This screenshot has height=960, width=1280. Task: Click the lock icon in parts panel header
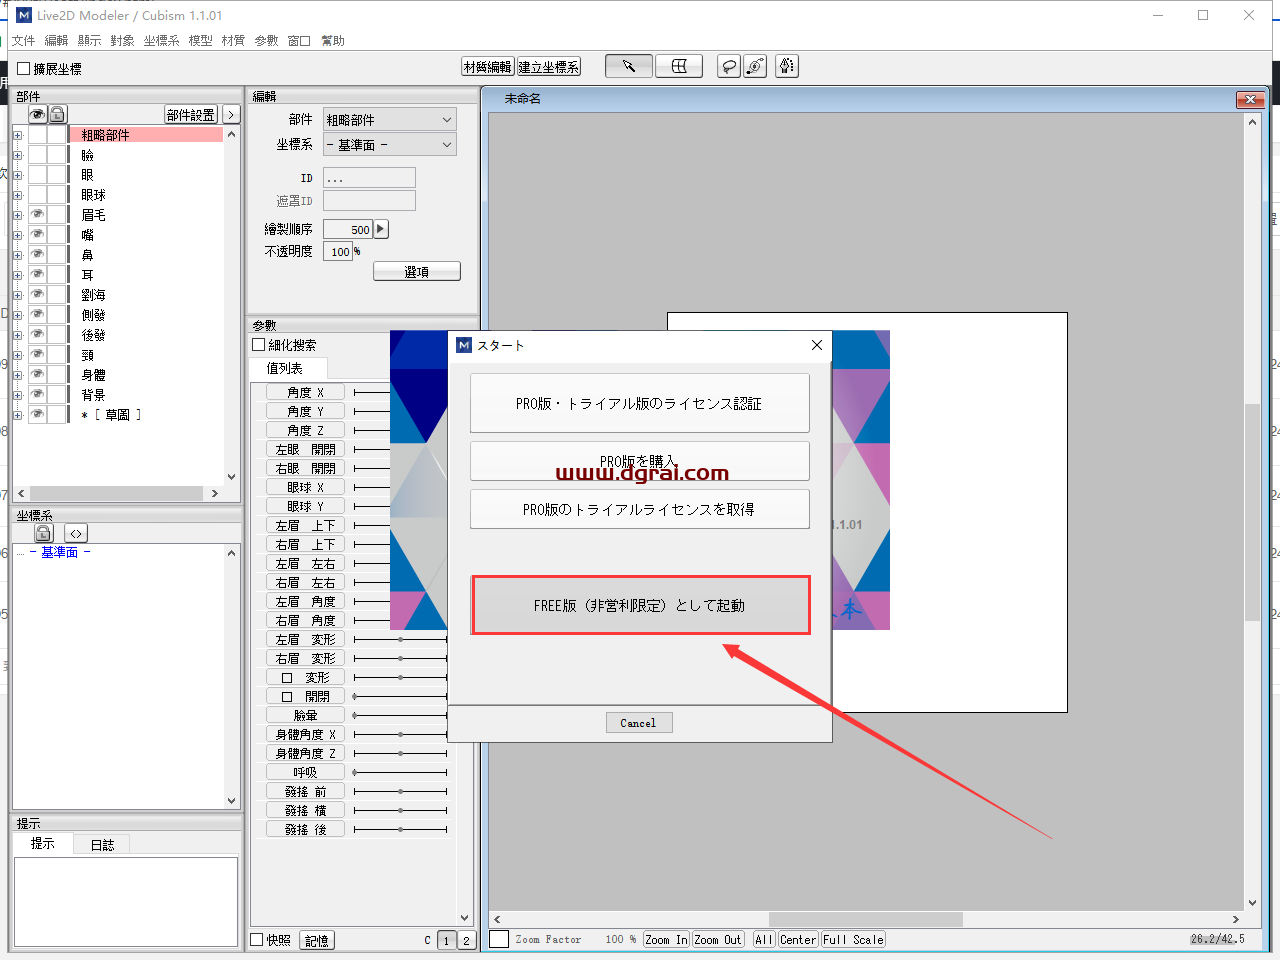57,115
